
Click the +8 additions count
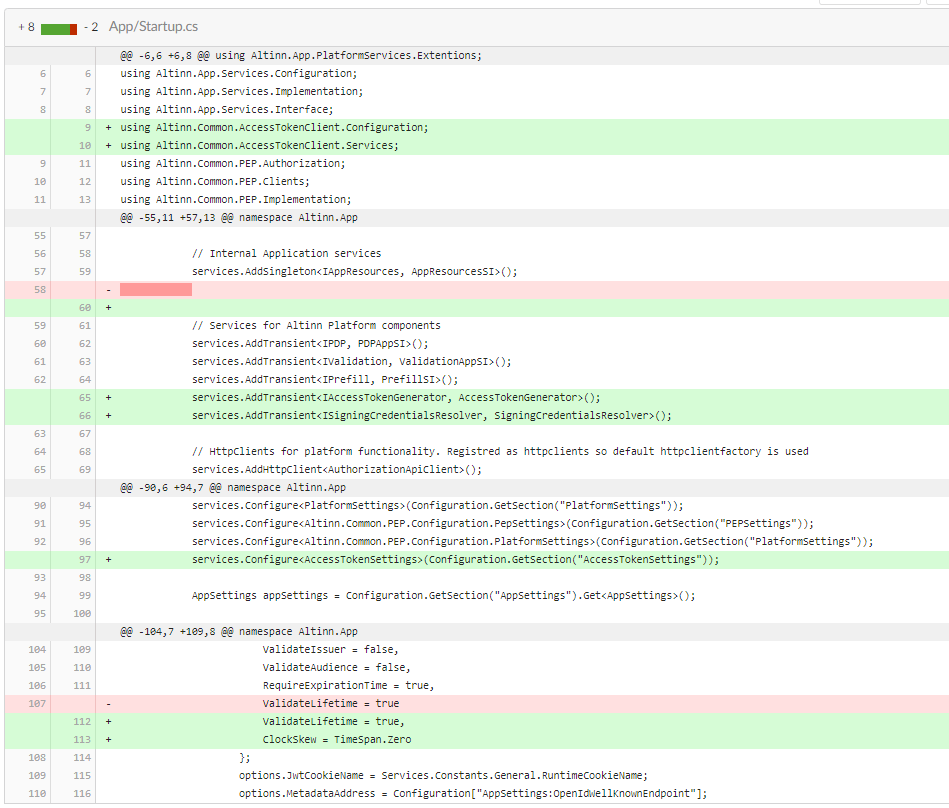coord(26,27)
